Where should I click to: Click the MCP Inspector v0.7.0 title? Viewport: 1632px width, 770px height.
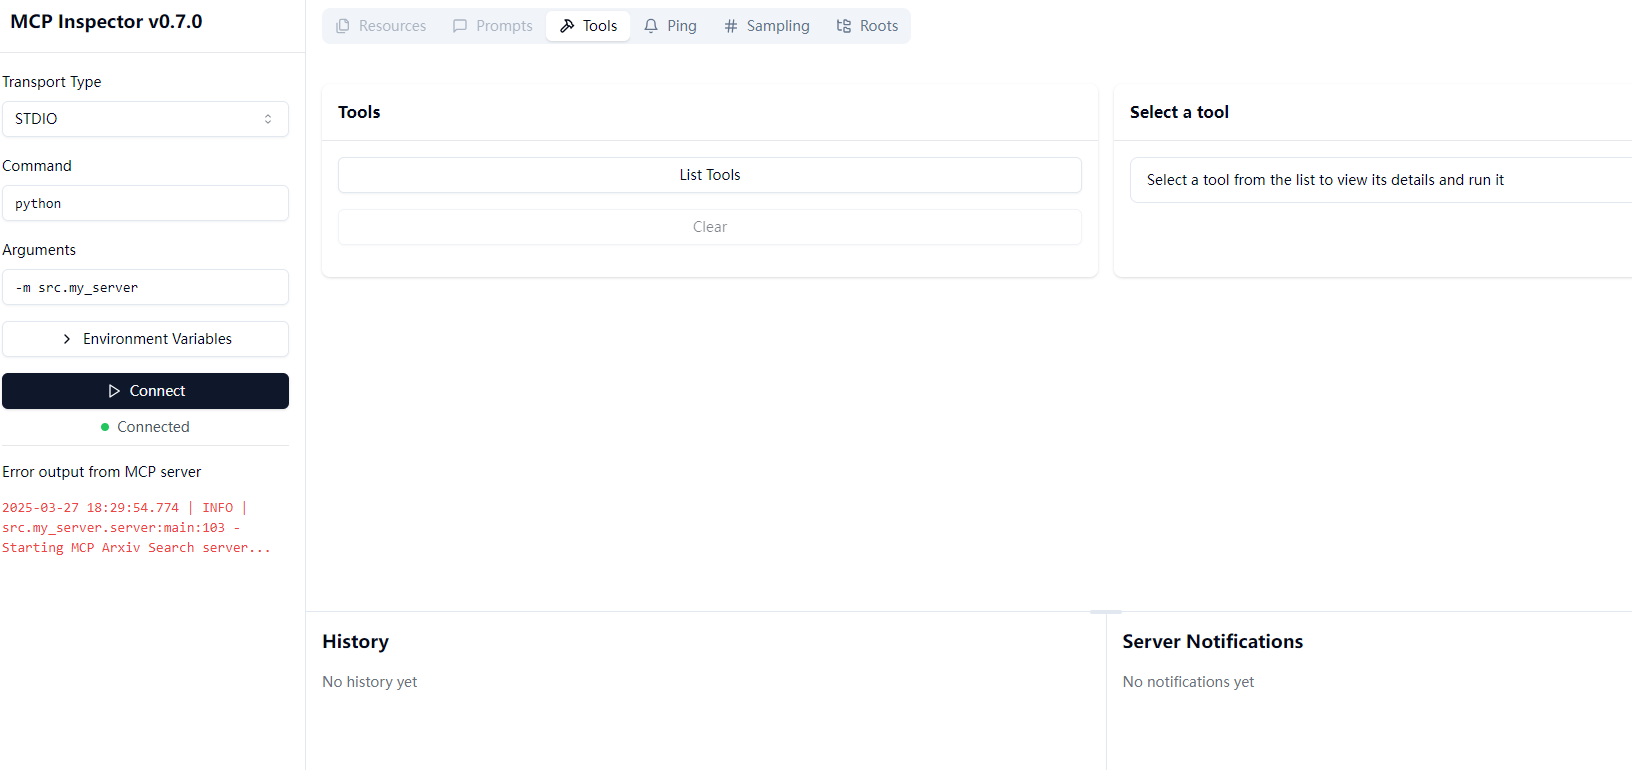tap(106, 22)
